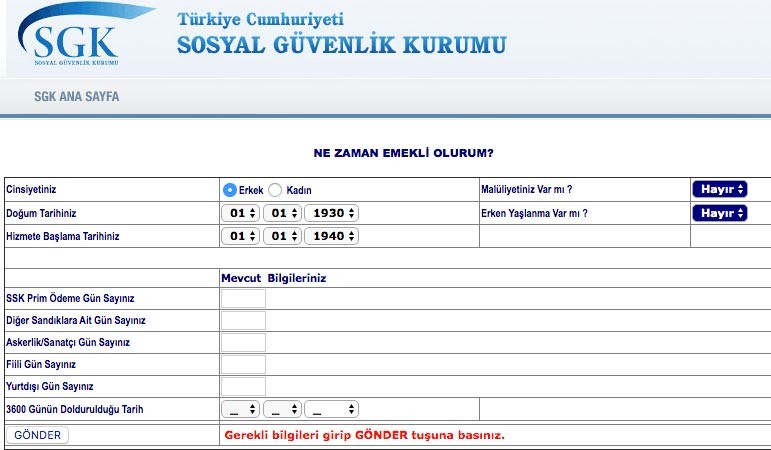Open the birth date month dropdown
Screen dimensions: 771x450
click(x=281, y=213)
